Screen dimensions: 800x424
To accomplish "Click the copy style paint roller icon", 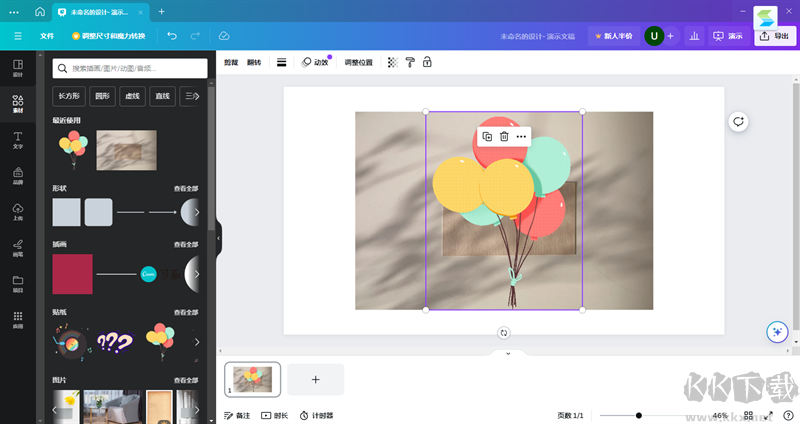I will pos(409,62).
